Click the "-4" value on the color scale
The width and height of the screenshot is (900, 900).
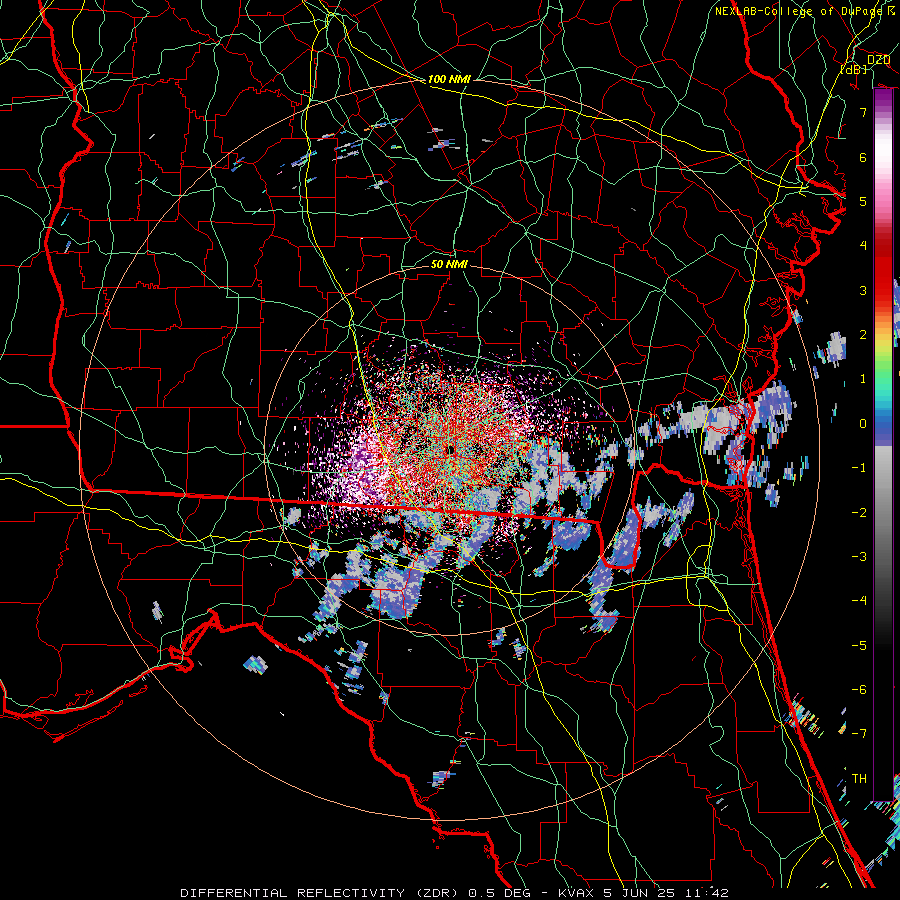(859, 601)
